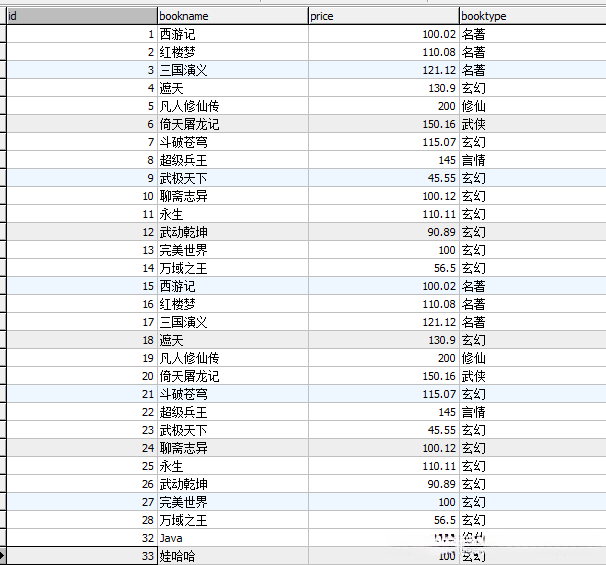Click the bookname cell in row id 24
Viewport: 606px width, 565px height.
click(233, 448)
